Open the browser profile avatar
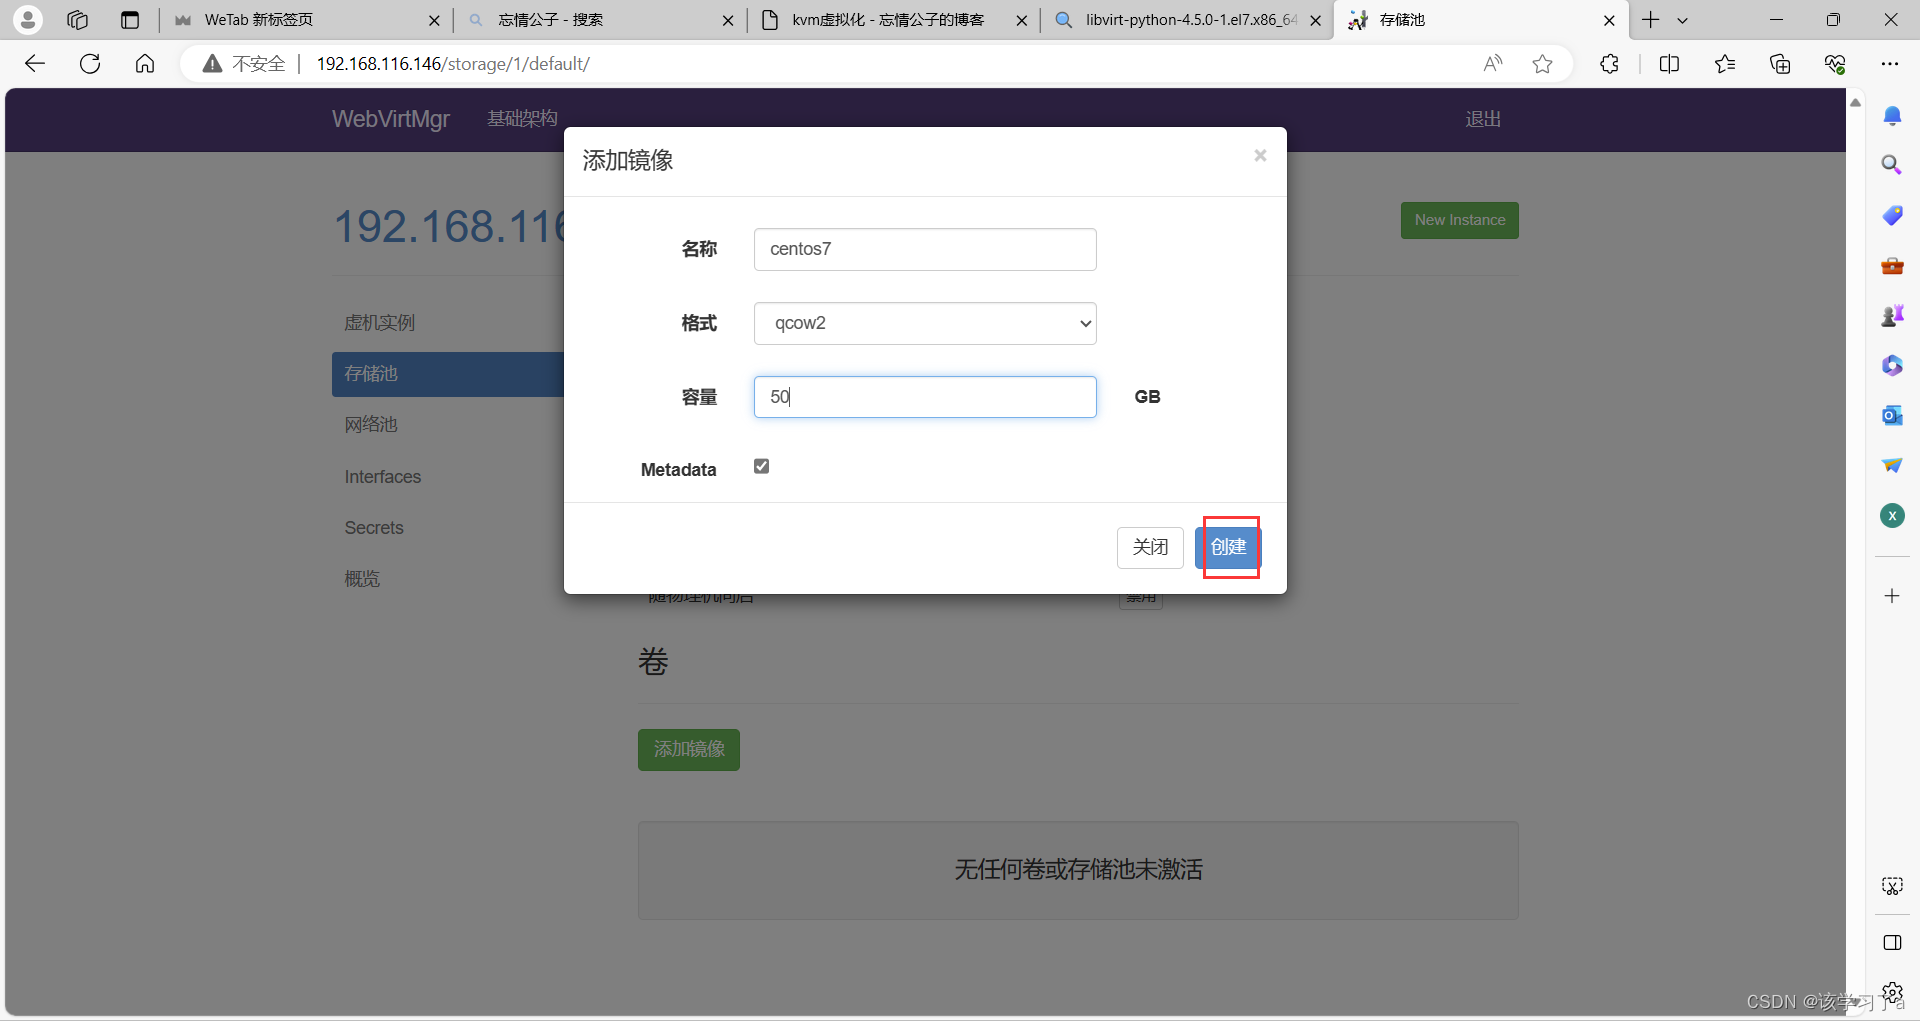 click(x=28, y=19)
